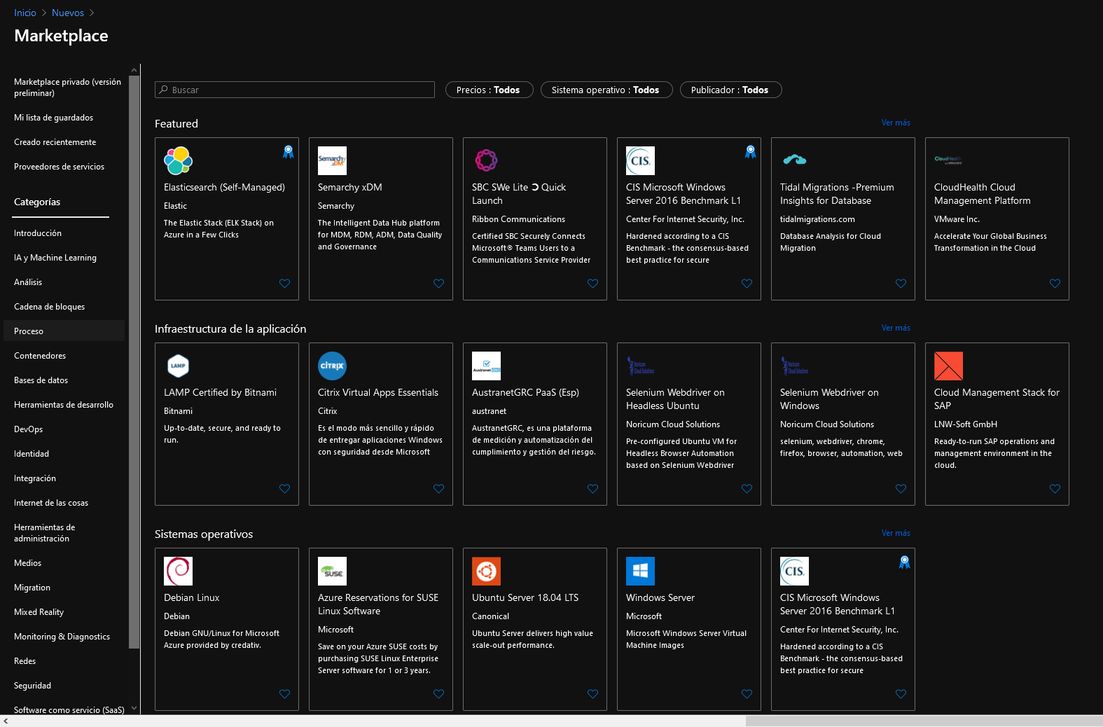Open the Sistema operativo filter dropdown
This screenshot has height=727, width=1103.
pos(606,90)
